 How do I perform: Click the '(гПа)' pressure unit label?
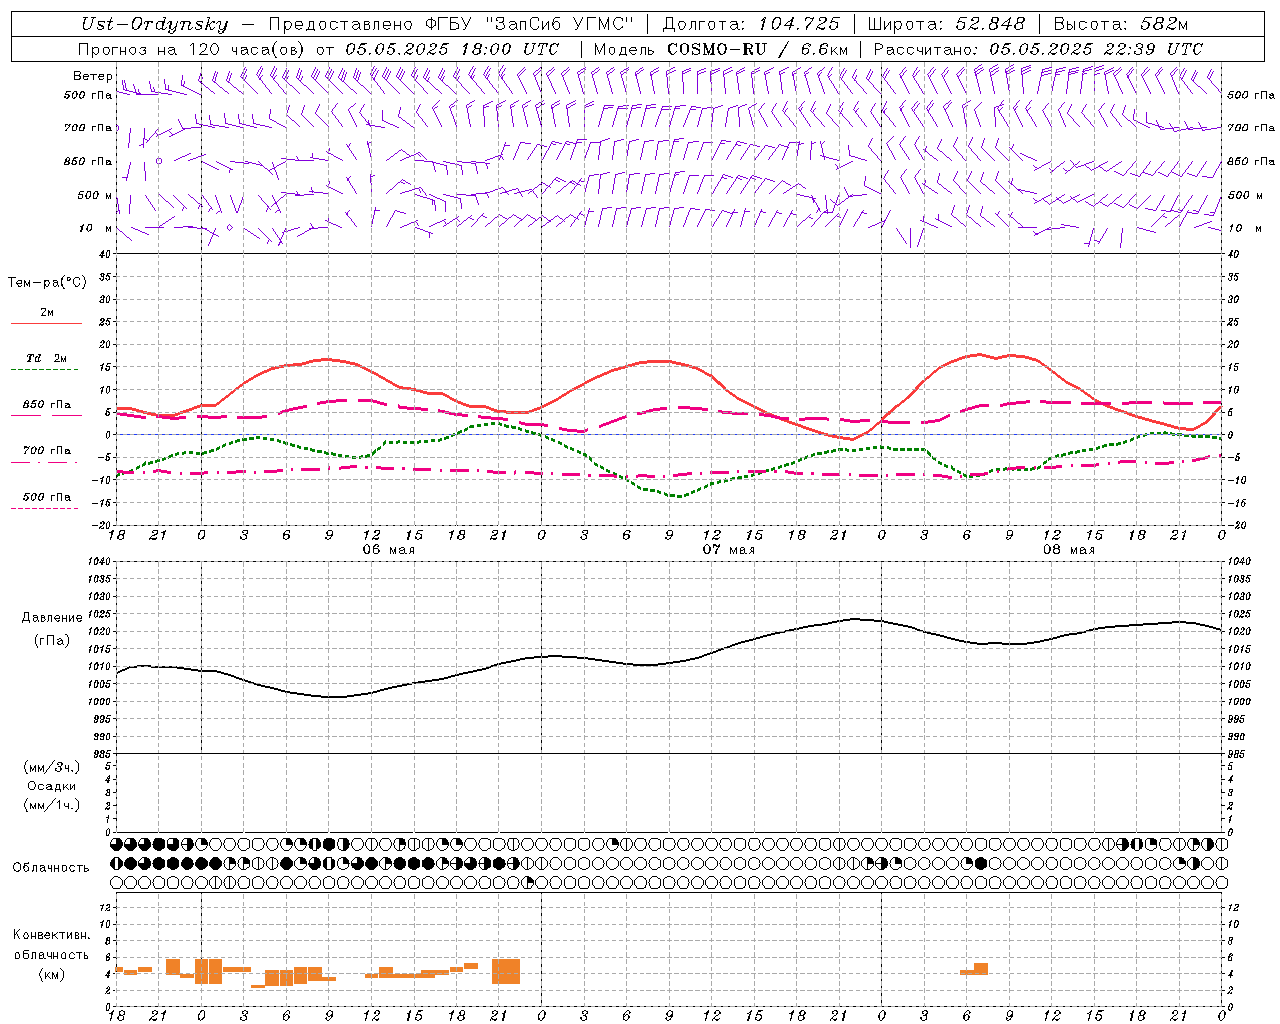coord(52,641)
